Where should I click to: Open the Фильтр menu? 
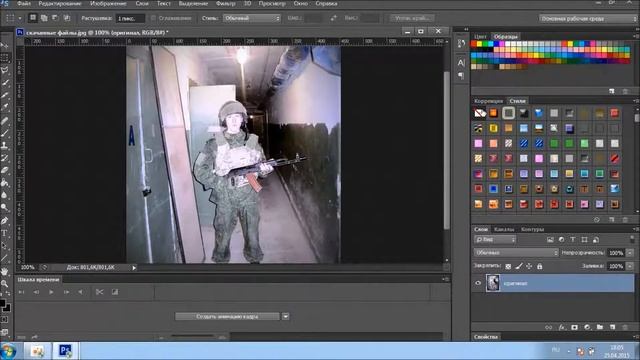click(225, 3)
